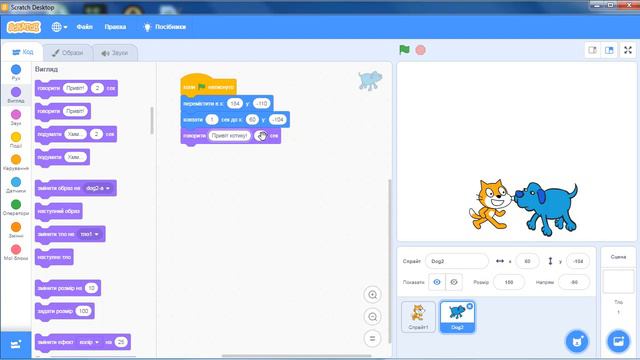This screenshot has height=360, width=640.
Task: Switch to the Звуки tab
Action: [115, 53]
